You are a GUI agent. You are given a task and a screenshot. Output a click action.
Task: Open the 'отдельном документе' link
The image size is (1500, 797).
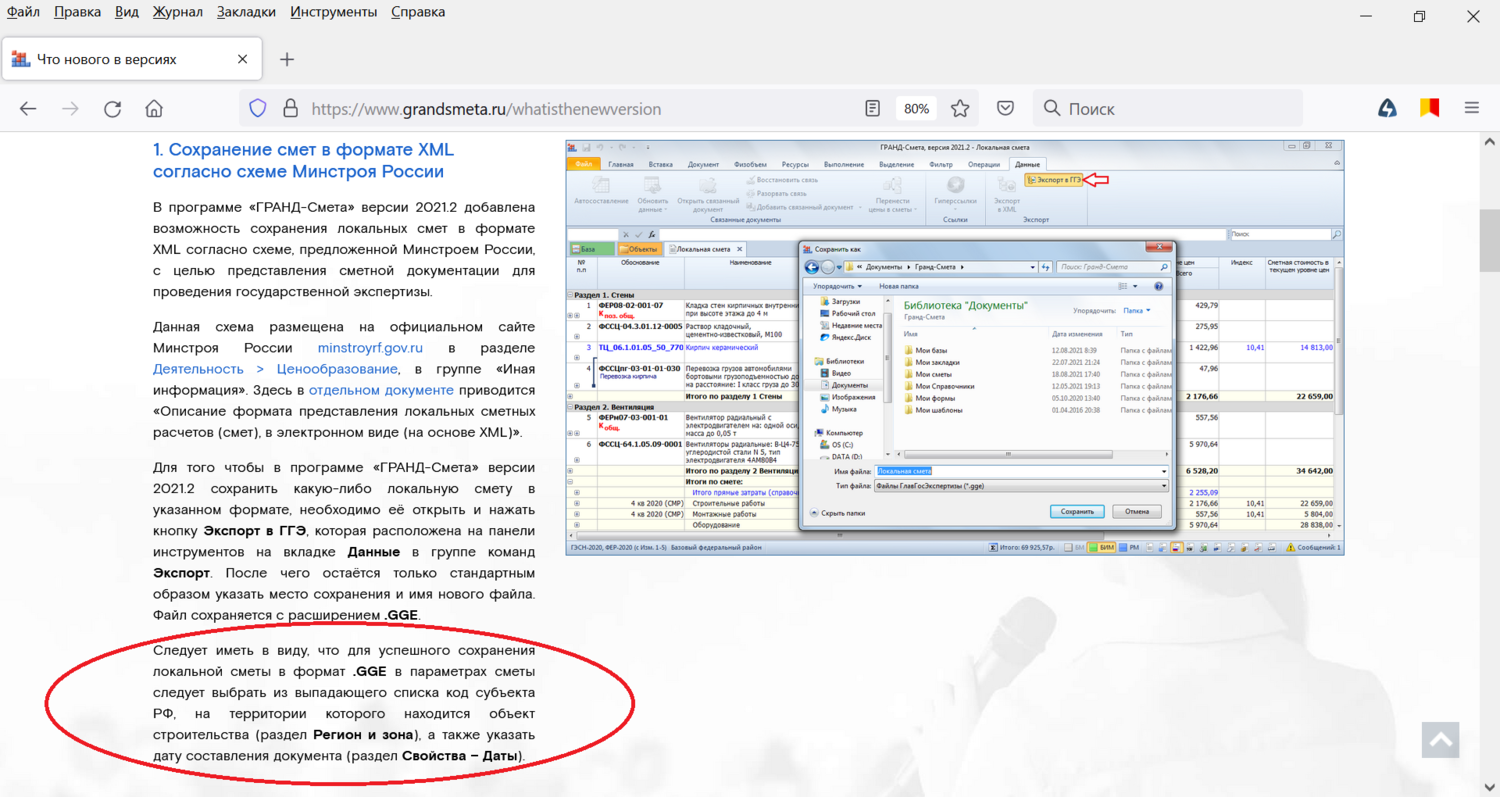coord(367,390)
